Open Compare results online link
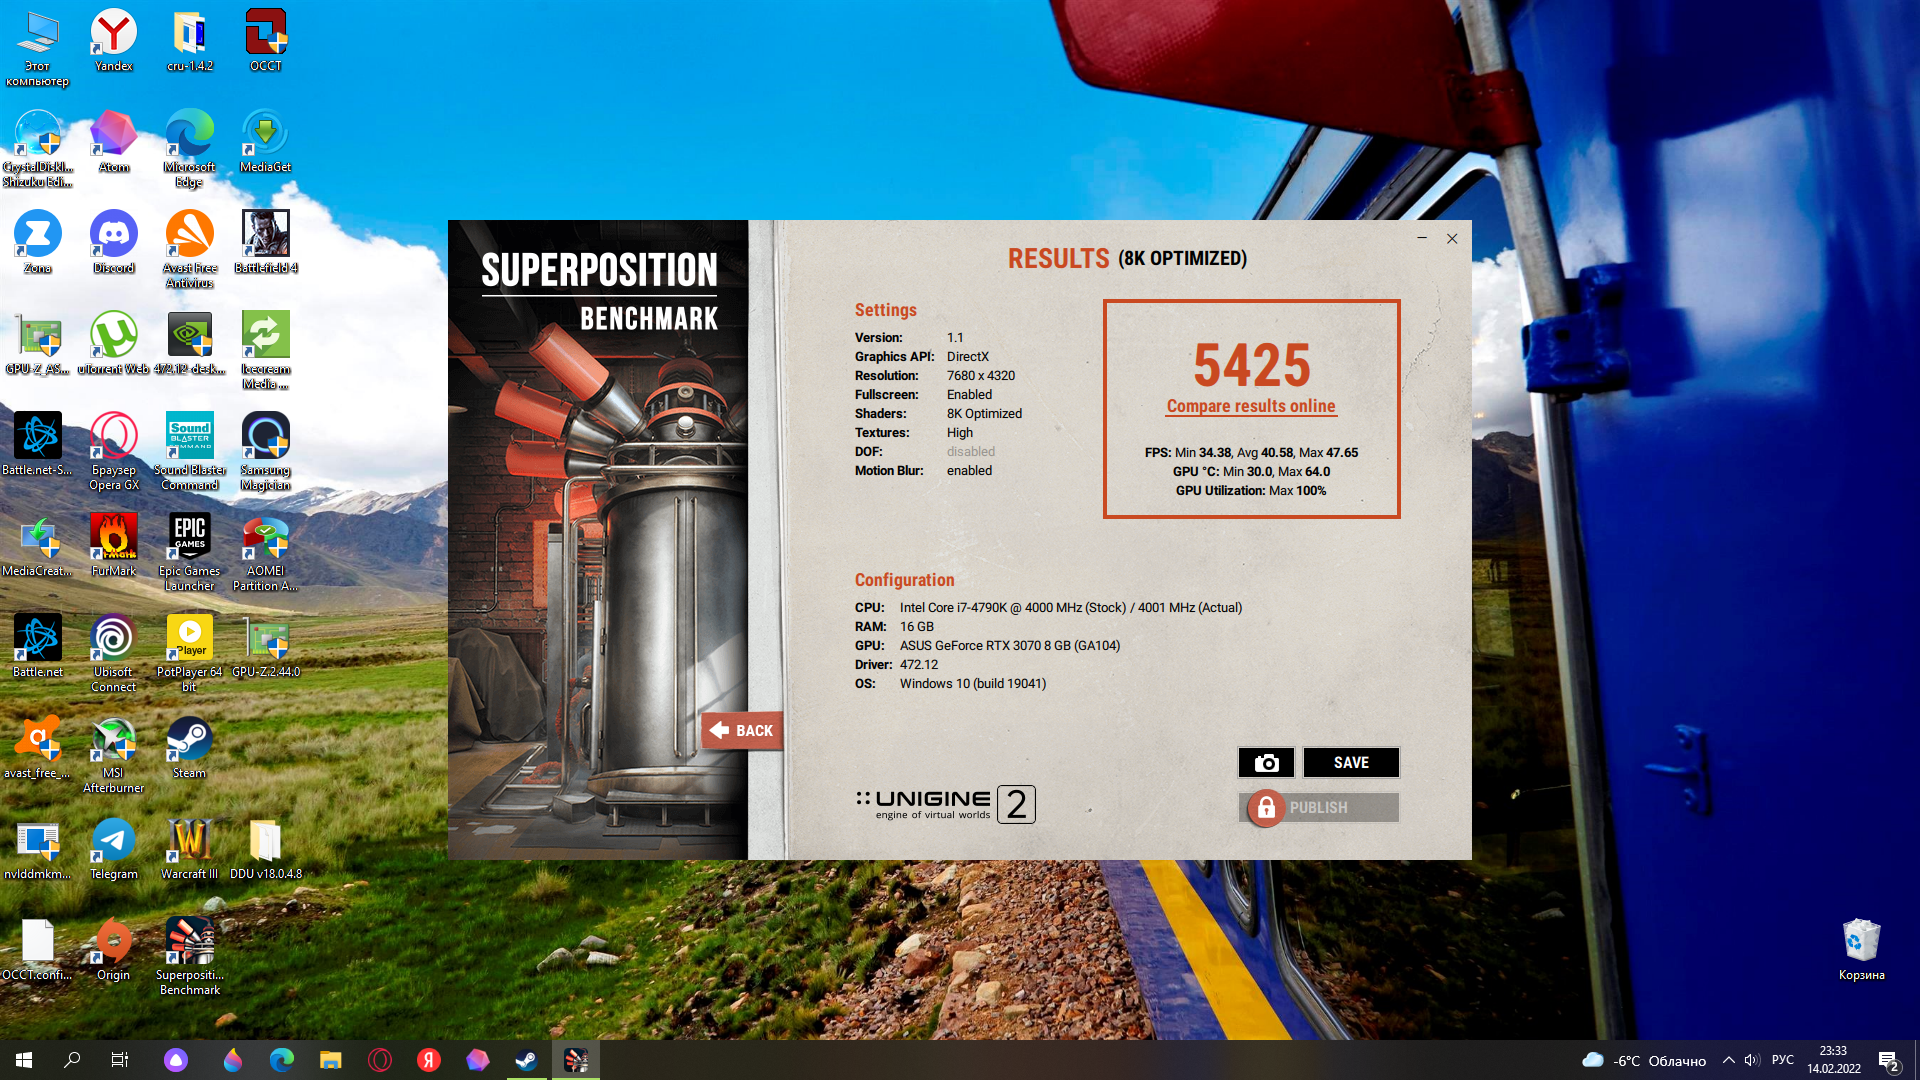Image resolution: width=1920 pixels, height=1080 pixels. point(1250,406)
